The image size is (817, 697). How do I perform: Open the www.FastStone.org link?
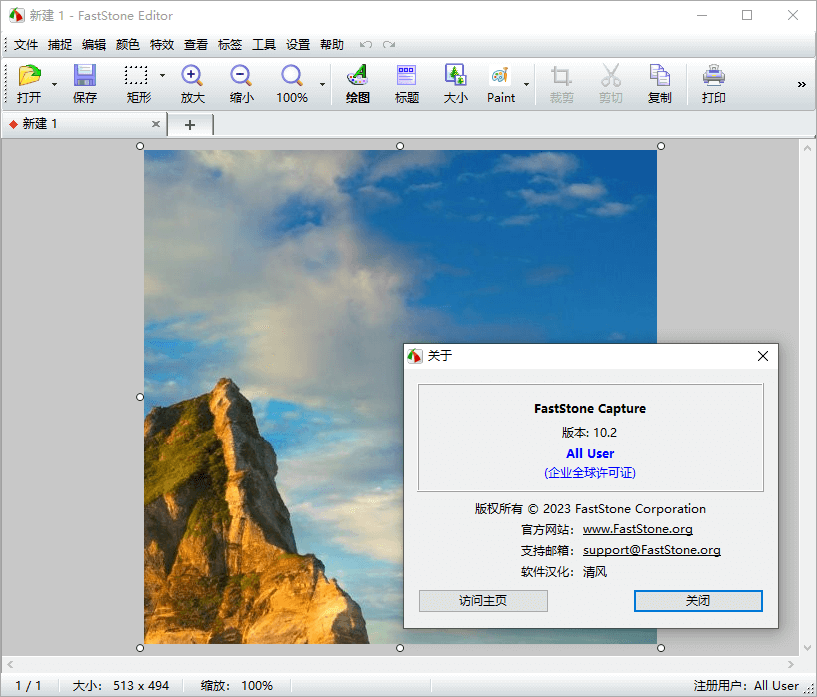637,529
